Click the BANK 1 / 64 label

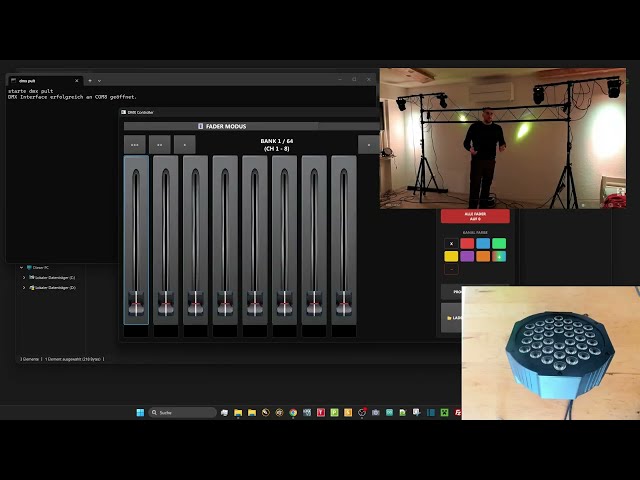click(x=277, y=141)
